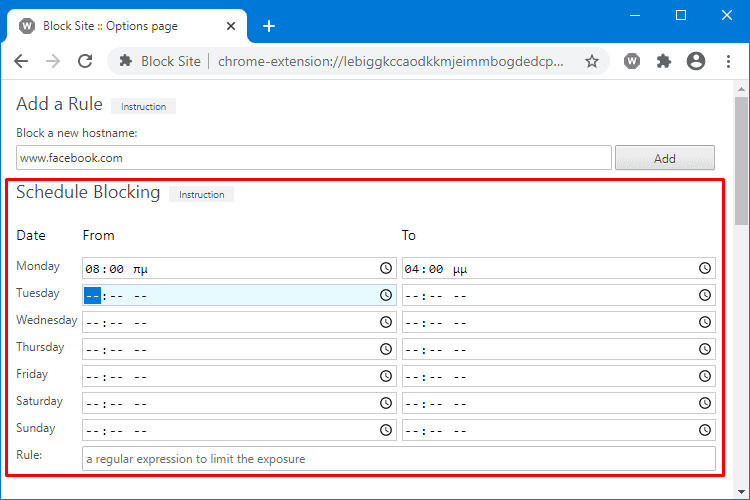750x500 pixels.
Task: Open Wednesday From time picker clock
Action: [386, 322]
